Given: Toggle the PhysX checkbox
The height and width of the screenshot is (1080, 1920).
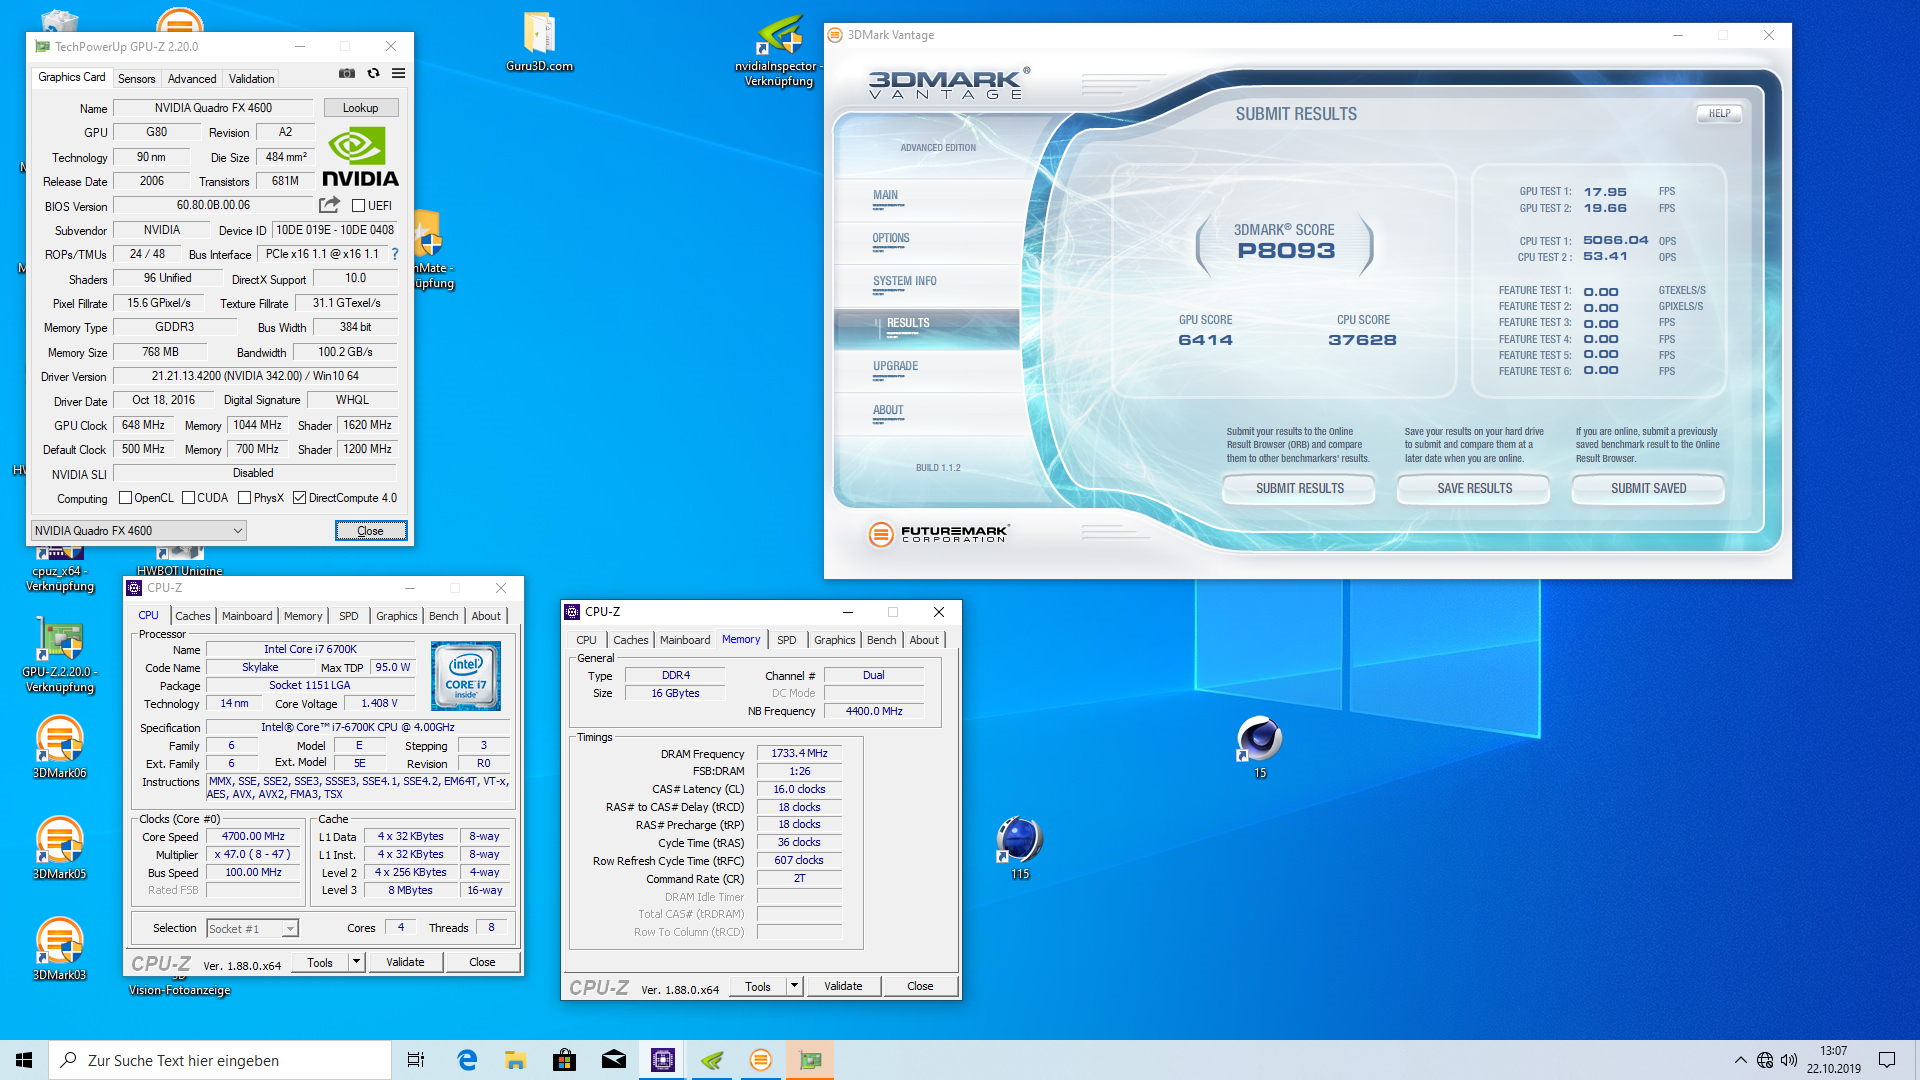Looking at the screenshot, I should coord(244,498).
